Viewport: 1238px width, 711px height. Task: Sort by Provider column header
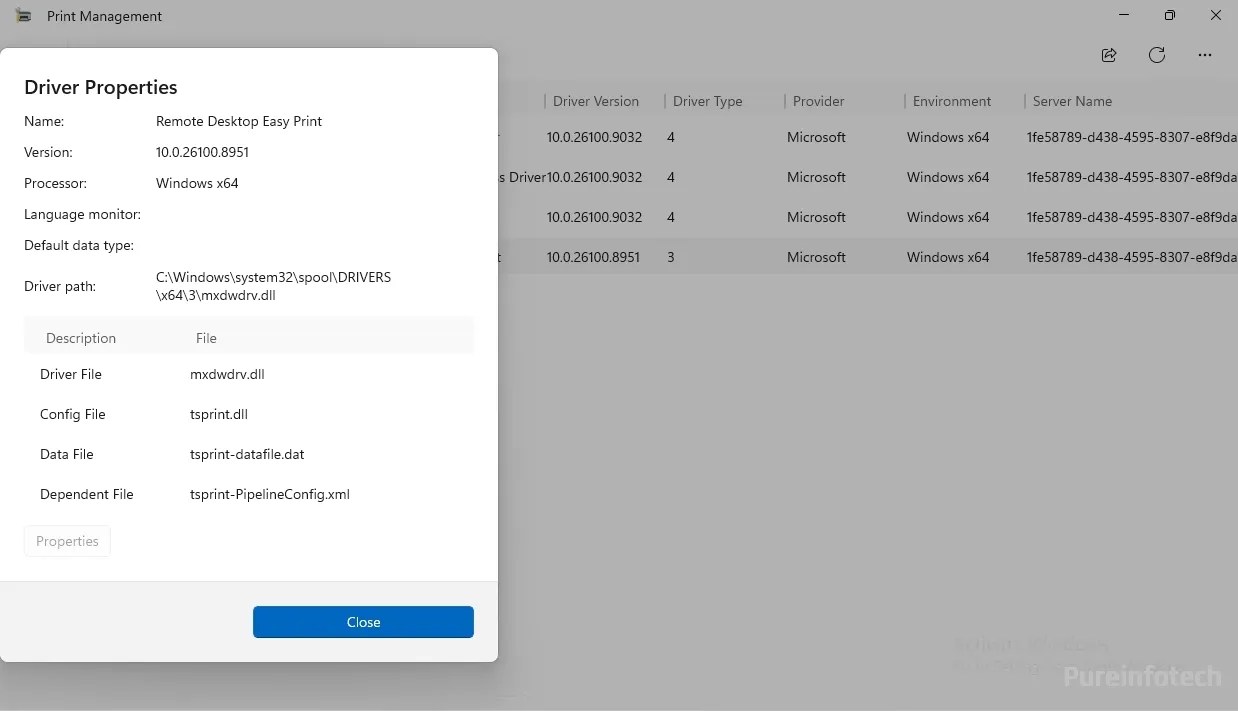click(819, 101)
